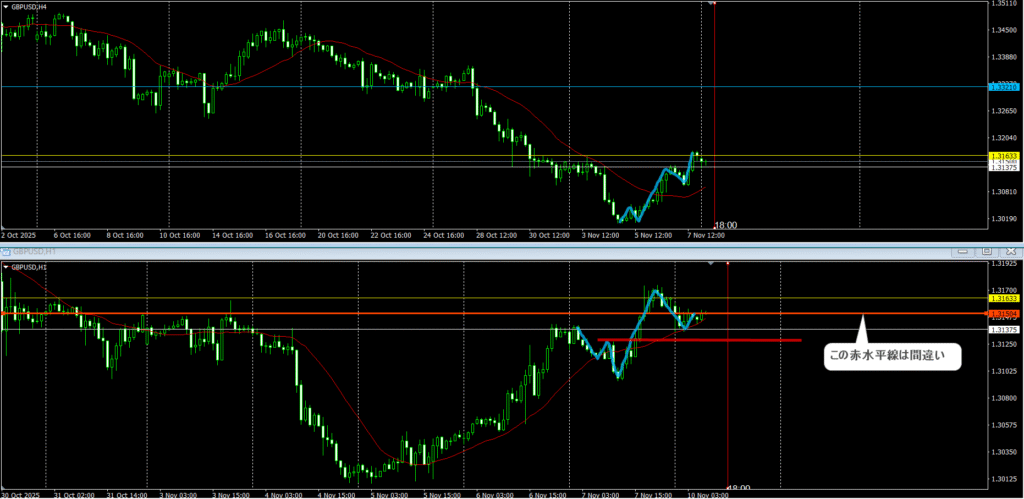Select the red vertical line in H4 chart
This screenshot has width=1024, height=499.
715,120
